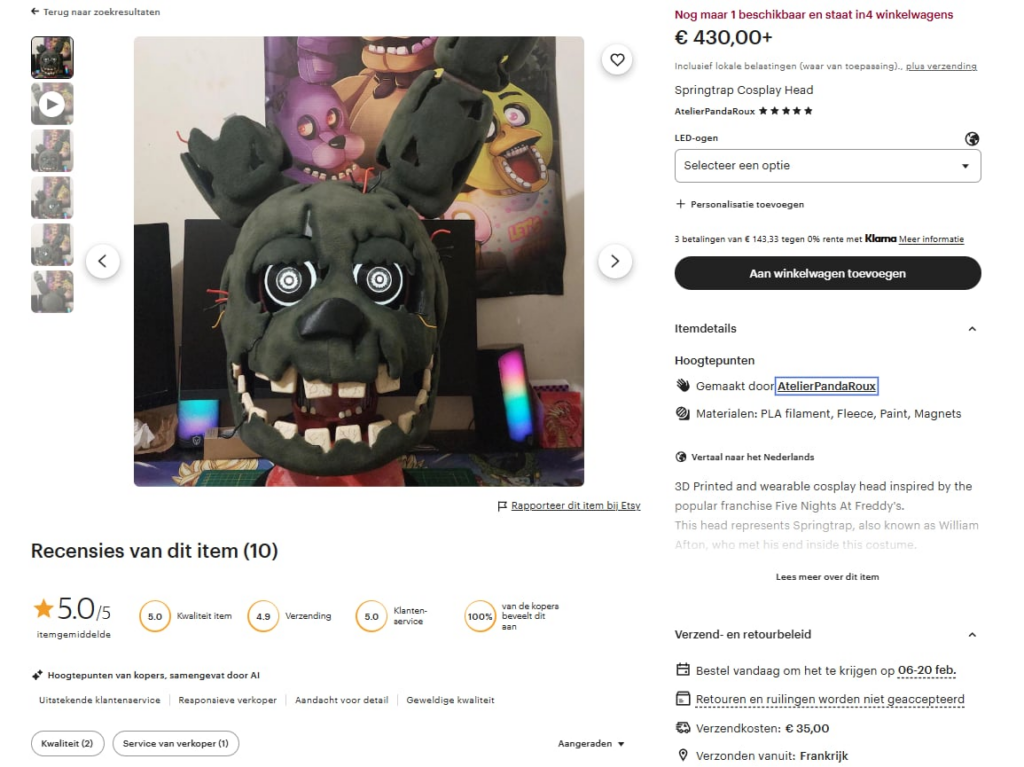1024x767 pixels.
Task: Open Klarna Meer informatie link
Action: pyautogui.click(x=931, y=239)
